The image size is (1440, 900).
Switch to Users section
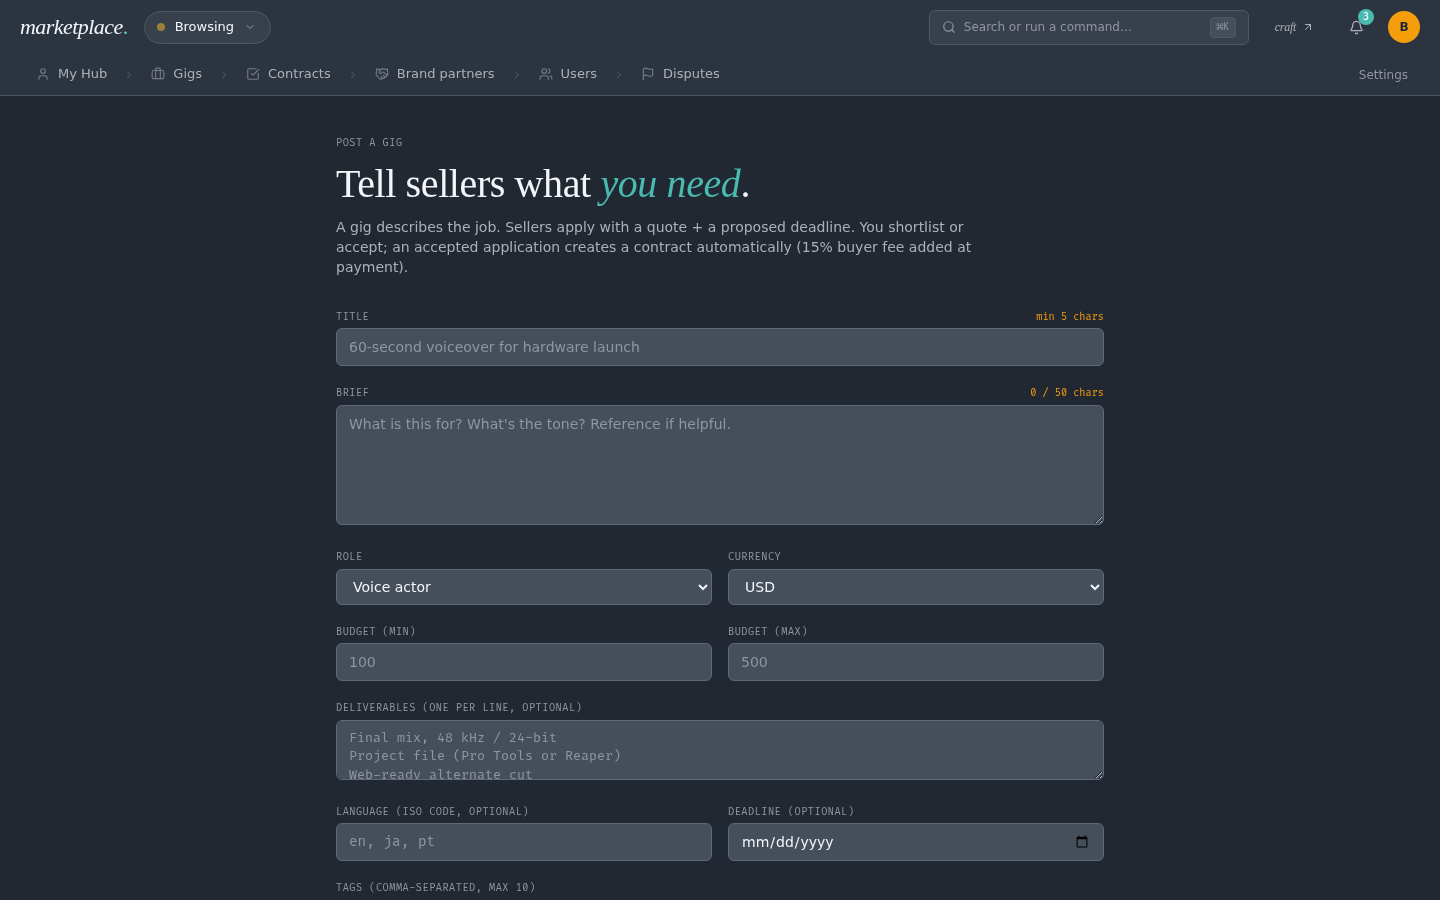568,74
